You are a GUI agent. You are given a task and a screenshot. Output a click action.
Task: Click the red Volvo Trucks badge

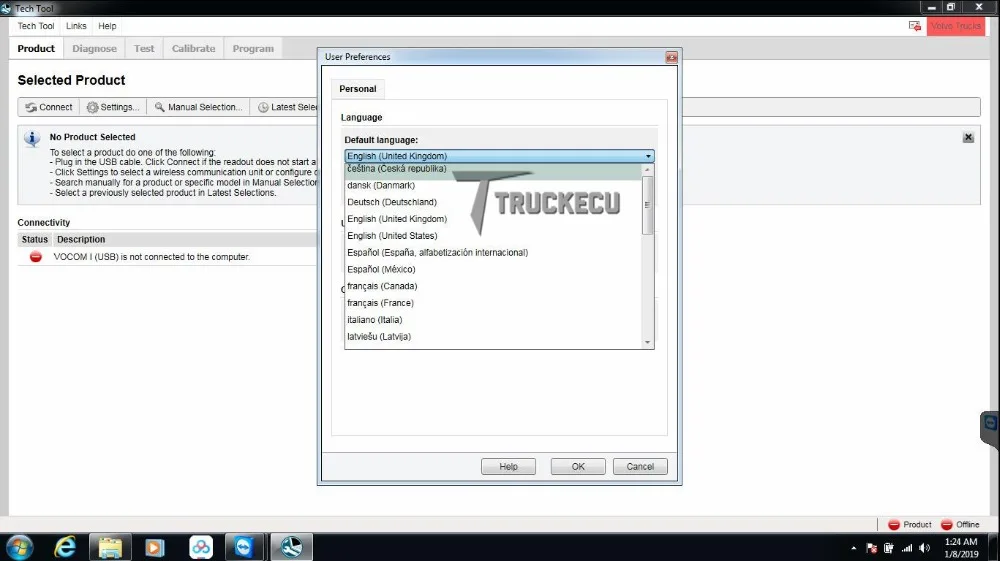955,26
